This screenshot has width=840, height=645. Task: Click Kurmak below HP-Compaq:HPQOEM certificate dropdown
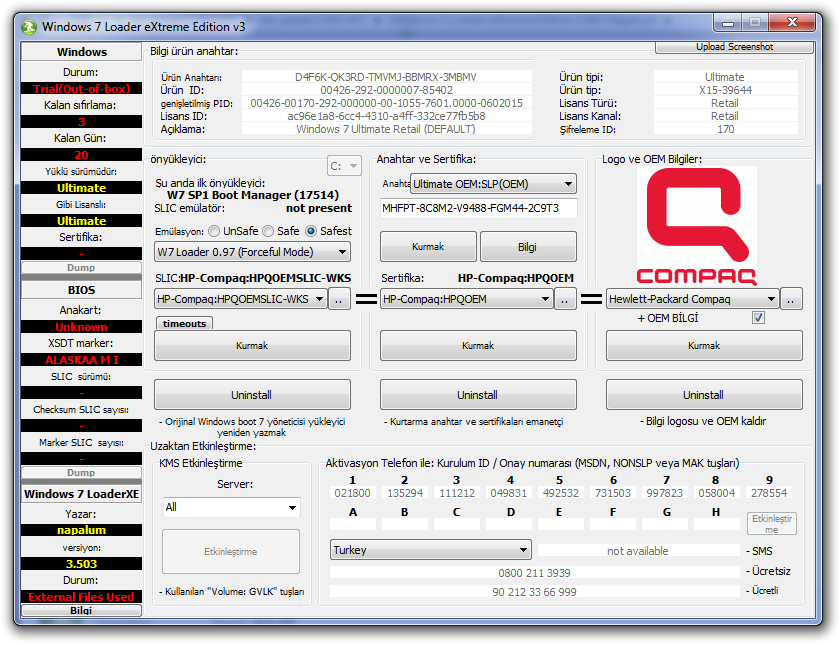click(x=478, y=346)
